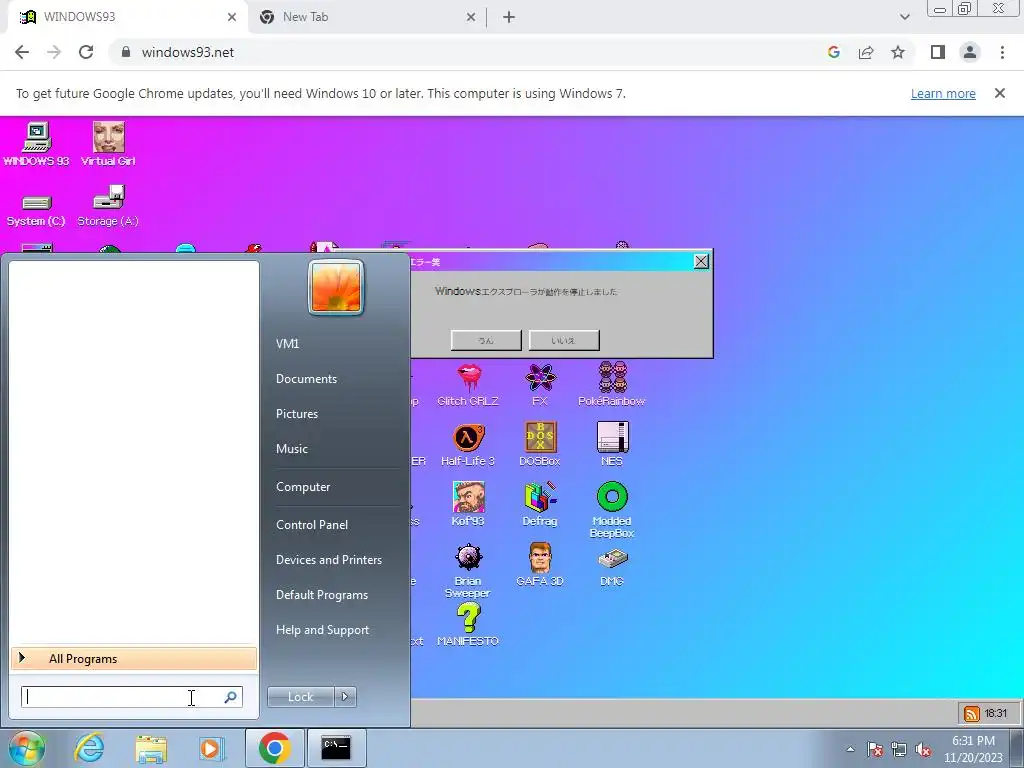Share this page using the share icon
Screen dimensions: 1024x768
[866, 52]
